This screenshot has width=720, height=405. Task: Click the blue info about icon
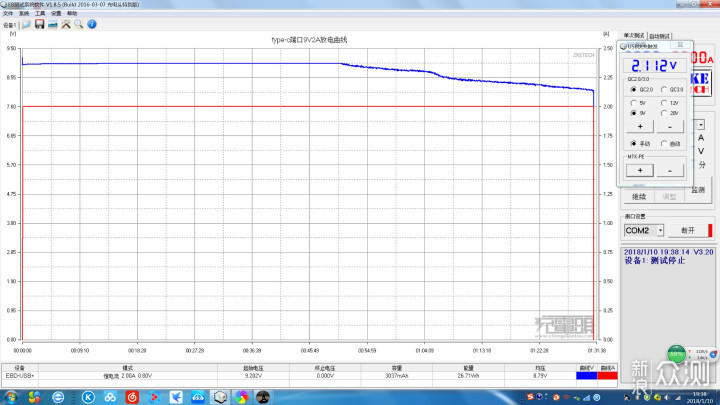point(91,24)
